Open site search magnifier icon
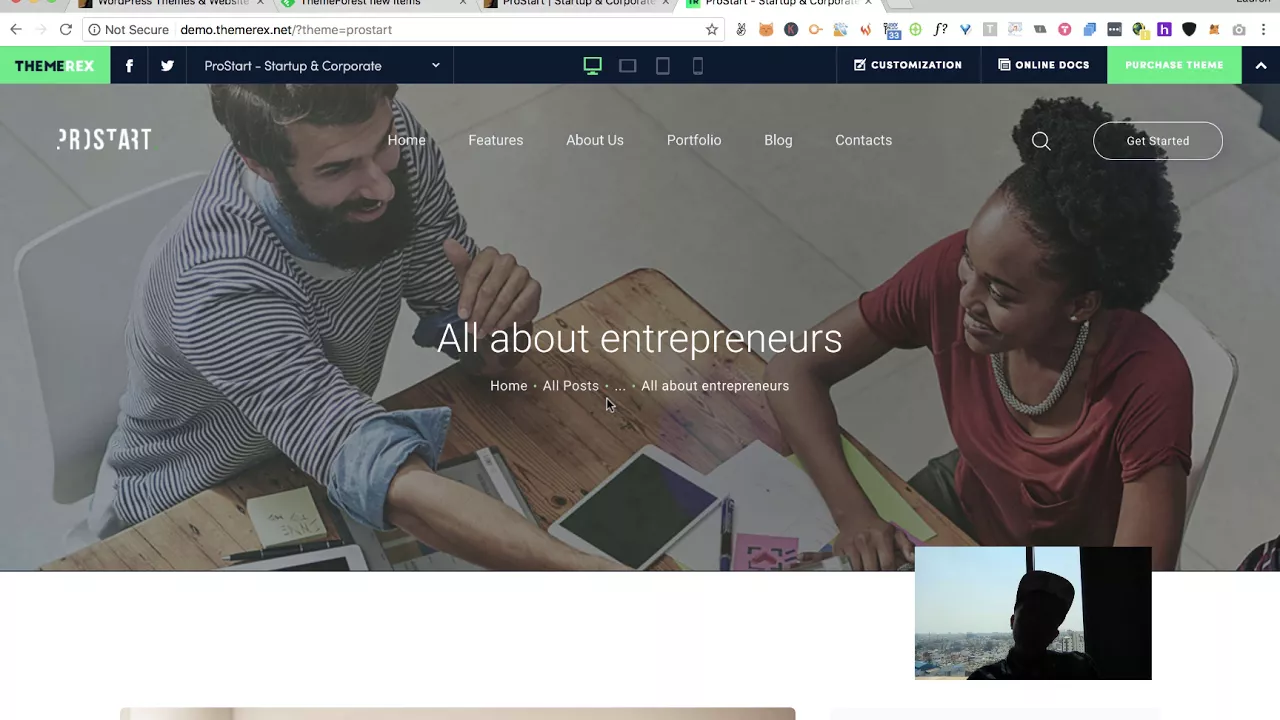 click(x=1041, y=141)
